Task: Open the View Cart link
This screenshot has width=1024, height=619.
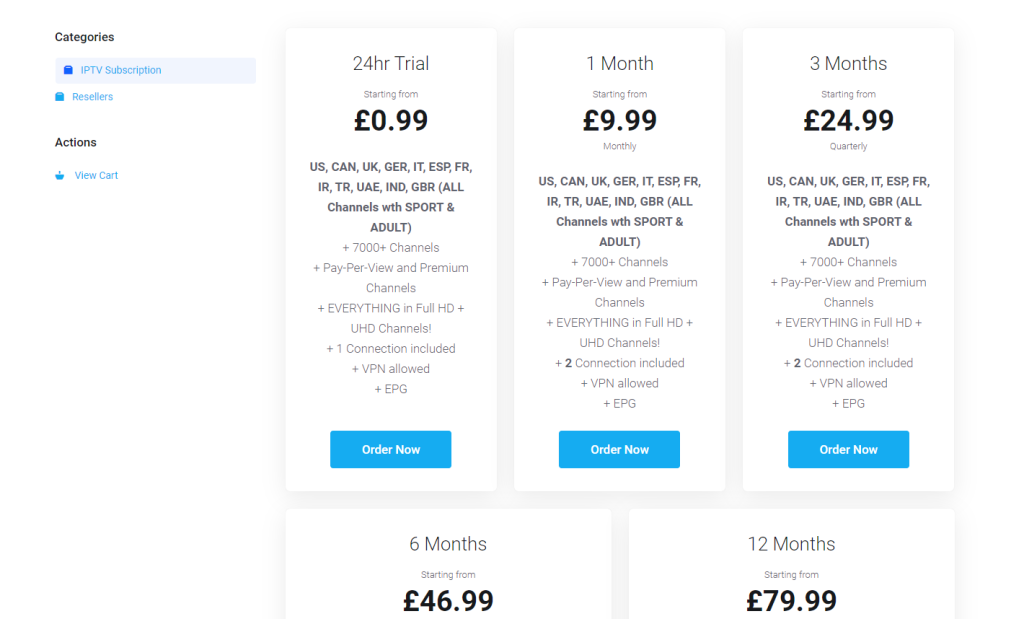Action: [96, 175]
